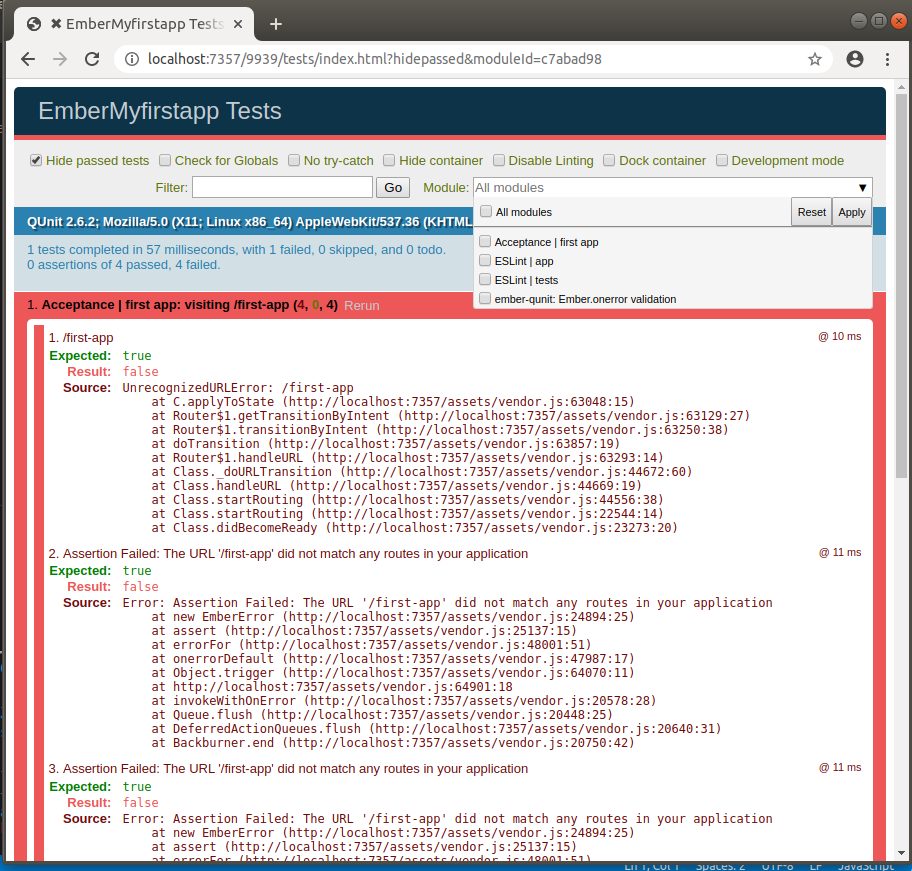Enable No try-catch checkbox
The width and height of the screenshot is (912, 871).
294,160
